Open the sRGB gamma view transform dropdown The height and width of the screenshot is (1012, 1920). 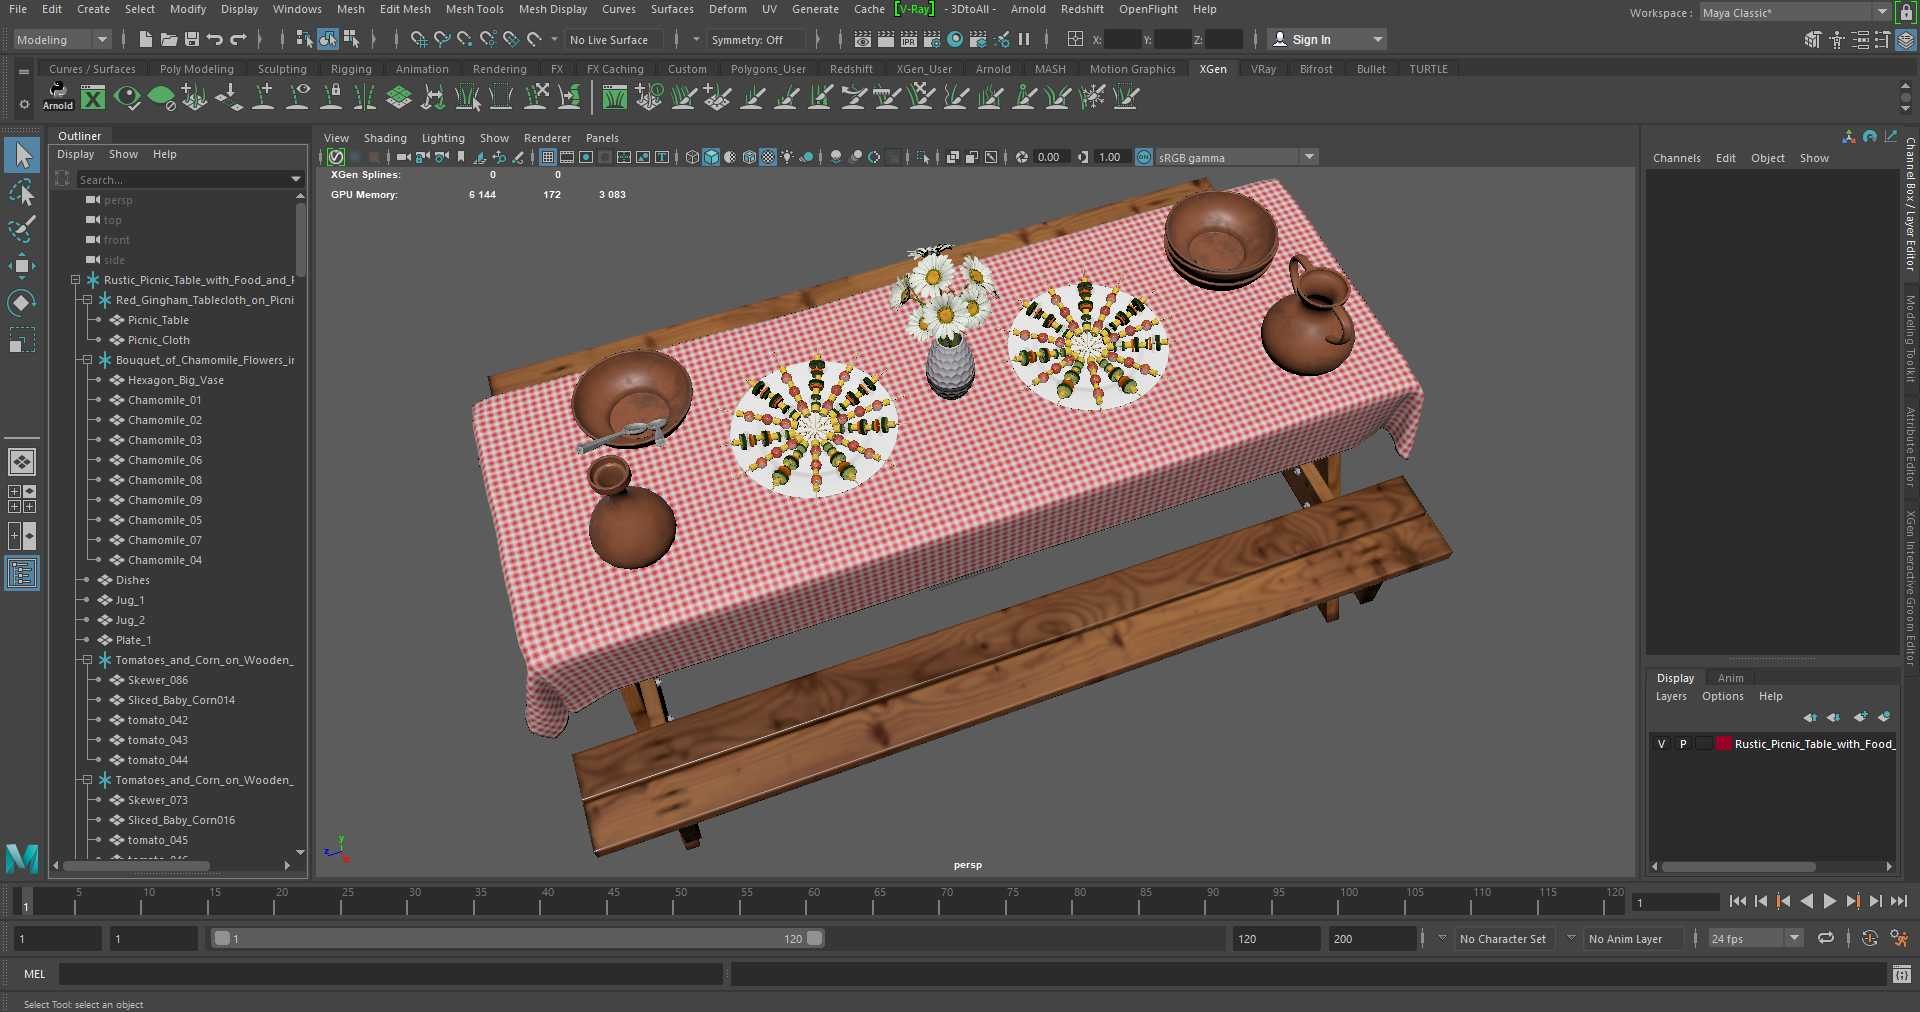(x=1236, y=158)
